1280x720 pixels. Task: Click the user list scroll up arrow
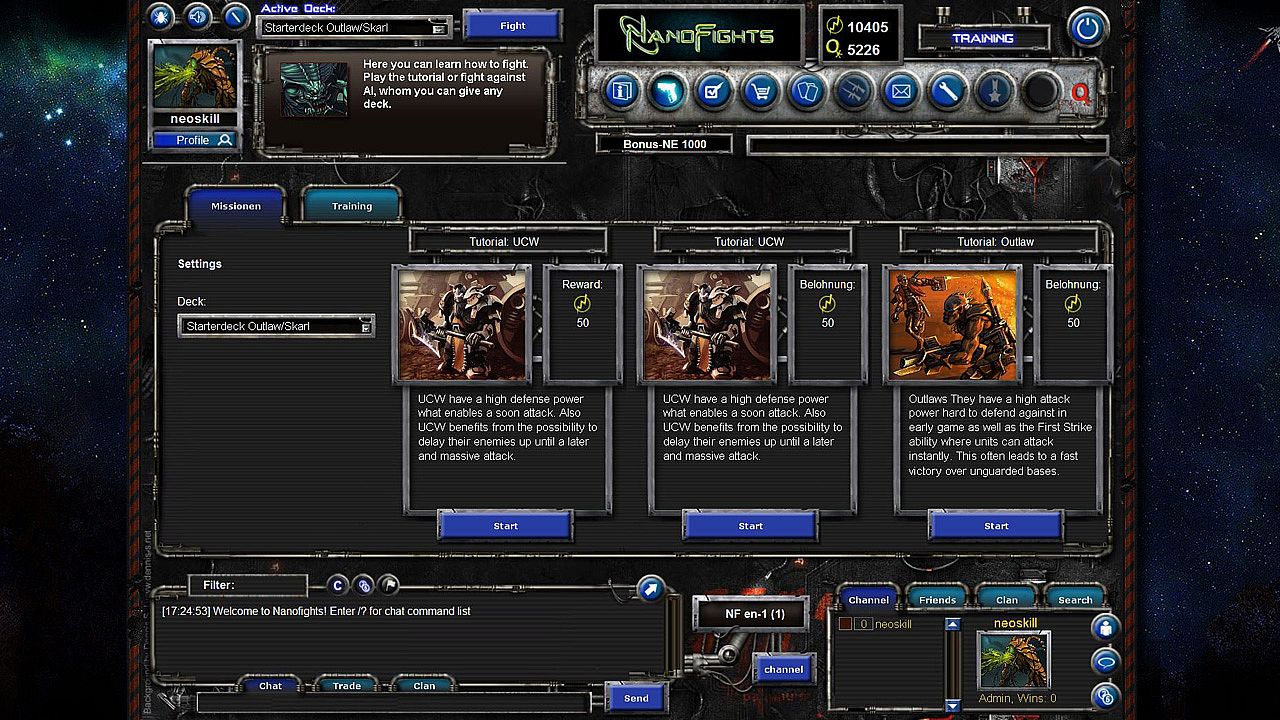coord(953,625)
